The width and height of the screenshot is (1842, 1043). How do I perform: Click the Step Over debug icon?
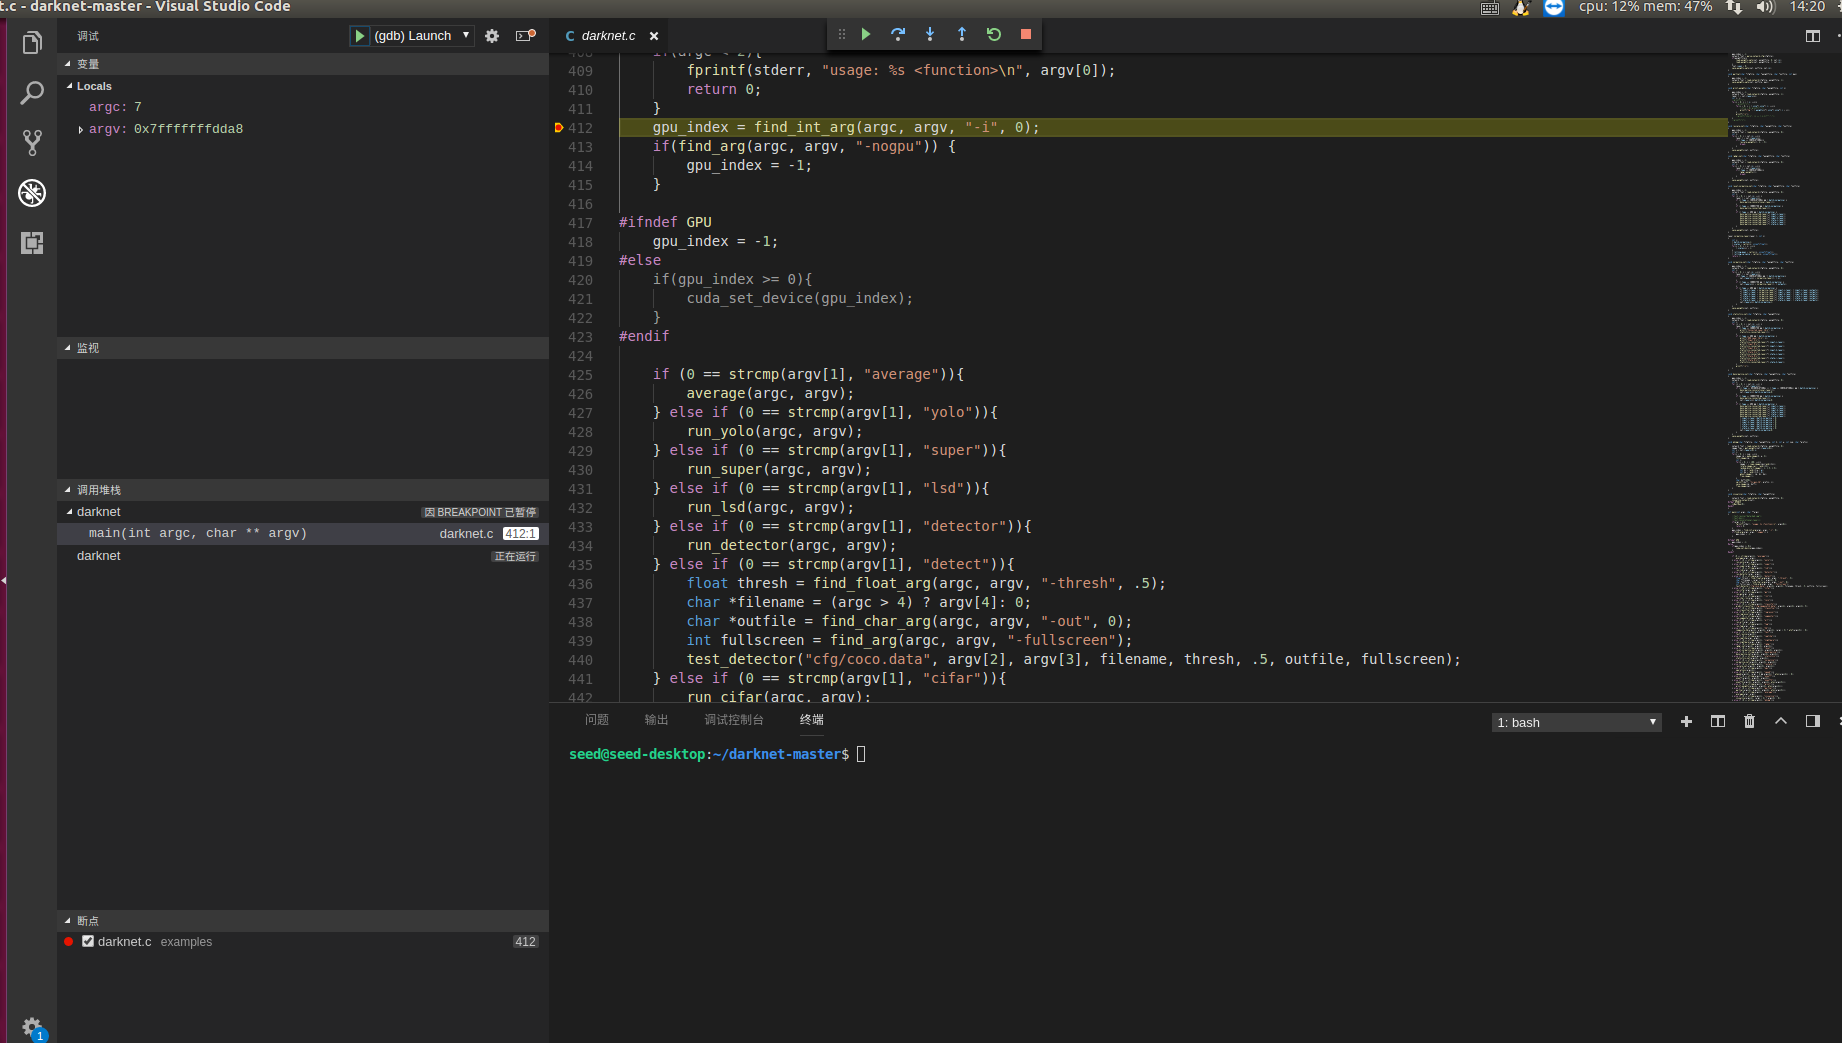898,34
